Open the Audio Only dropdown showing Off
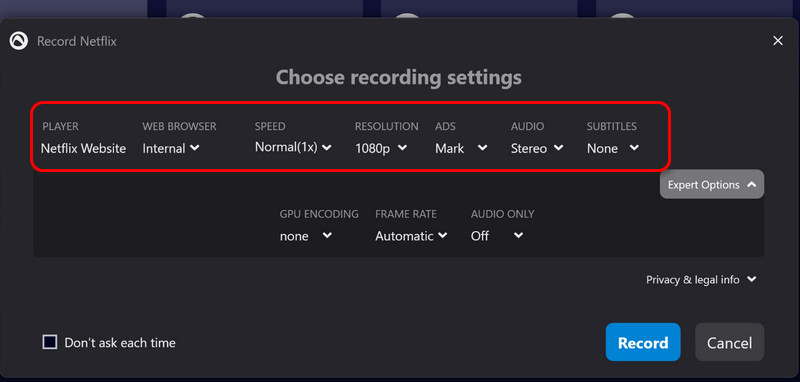This screenshot has height=382, width=800. coord(497,236)
